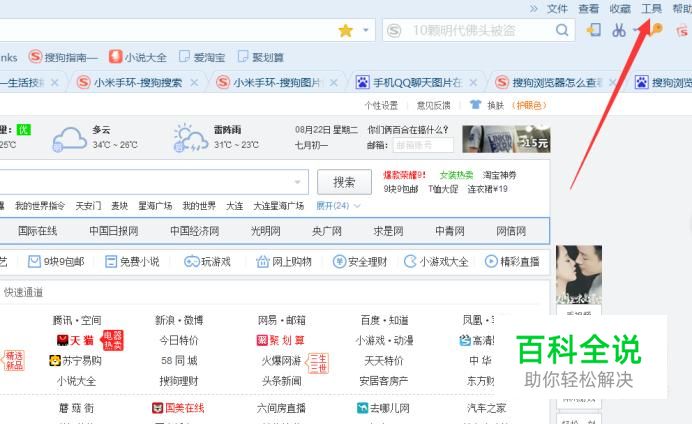Click the shirt 换肤 icon
The width and height of the screenshot is (692, 424).
(475, 105)
